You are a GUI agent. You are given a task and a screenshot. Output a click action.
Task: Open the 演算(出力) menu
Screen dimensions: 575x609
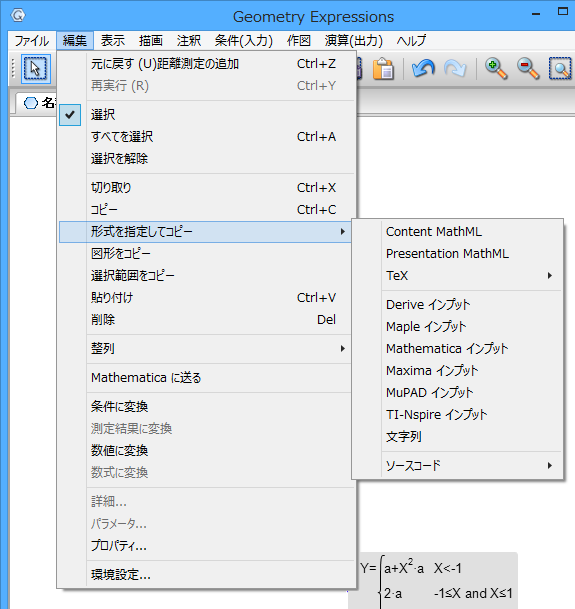point(354,40)
